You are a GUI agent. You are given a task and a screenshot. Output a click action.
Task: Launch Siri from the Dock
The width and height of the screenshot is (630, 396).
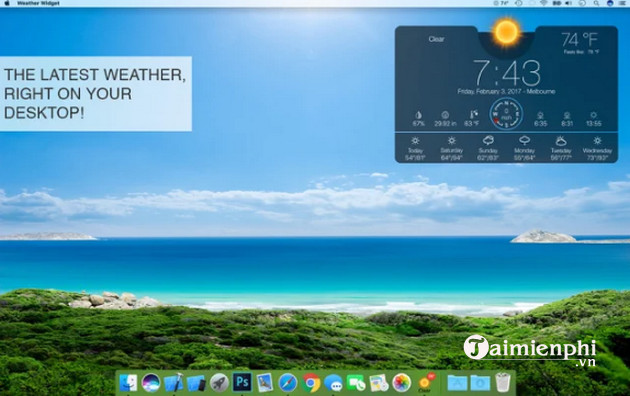[x=151, y=383]
